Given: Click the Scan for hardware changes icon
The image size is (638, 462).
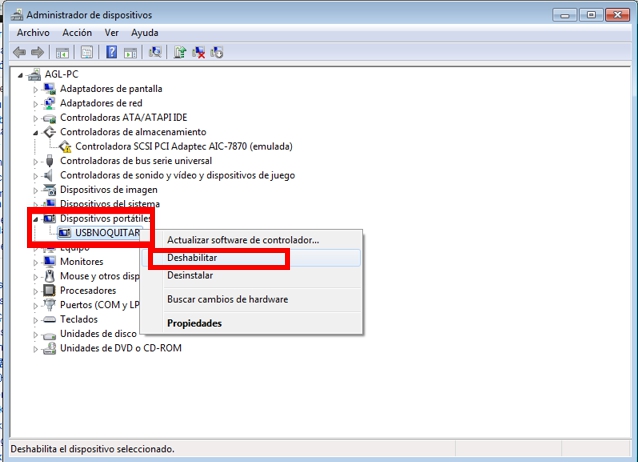Looking at the screenshot, I should 153,52.
